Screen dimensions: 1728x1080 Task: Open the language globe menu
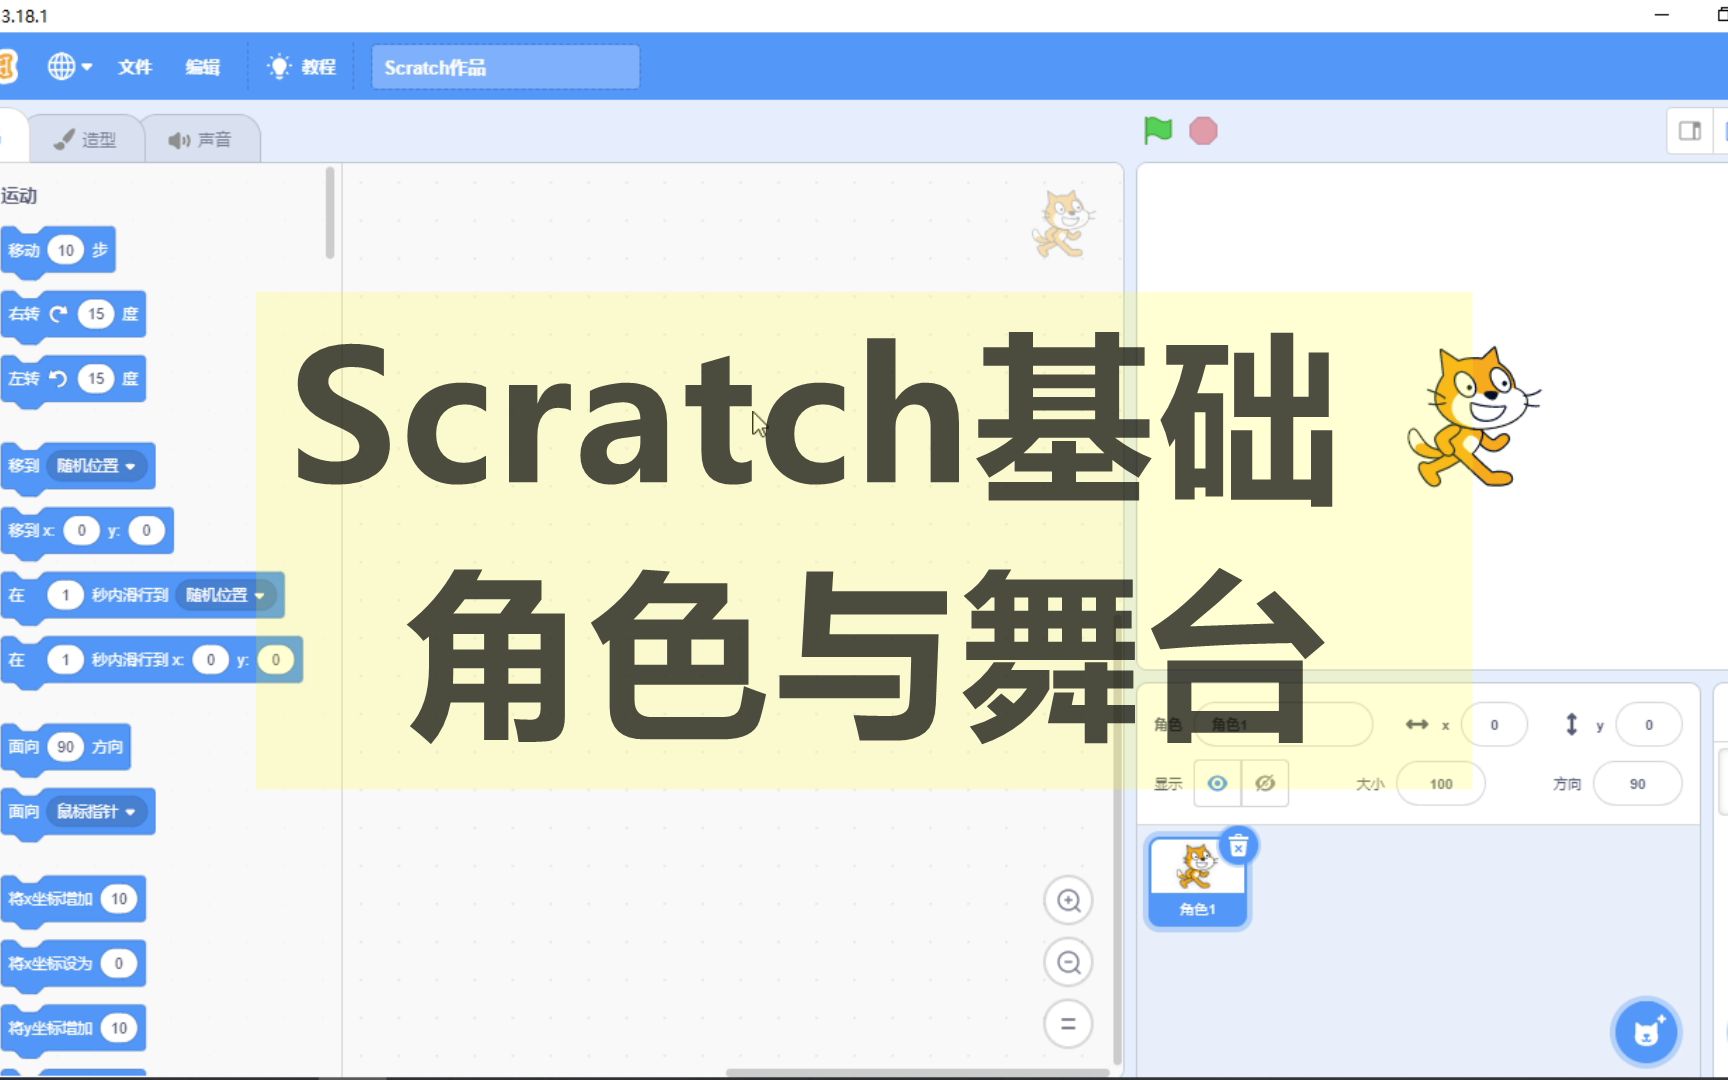coord(69,67)
